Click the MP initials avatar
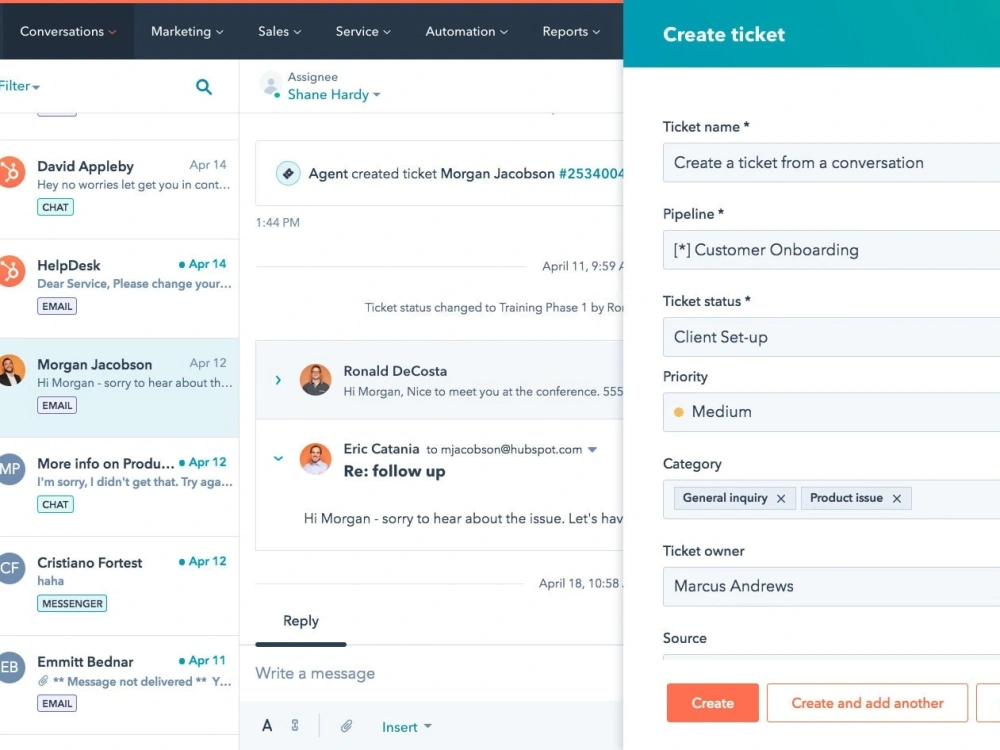Image resolution: width=1000 pixels, height=750 pixels. [11, 469]
